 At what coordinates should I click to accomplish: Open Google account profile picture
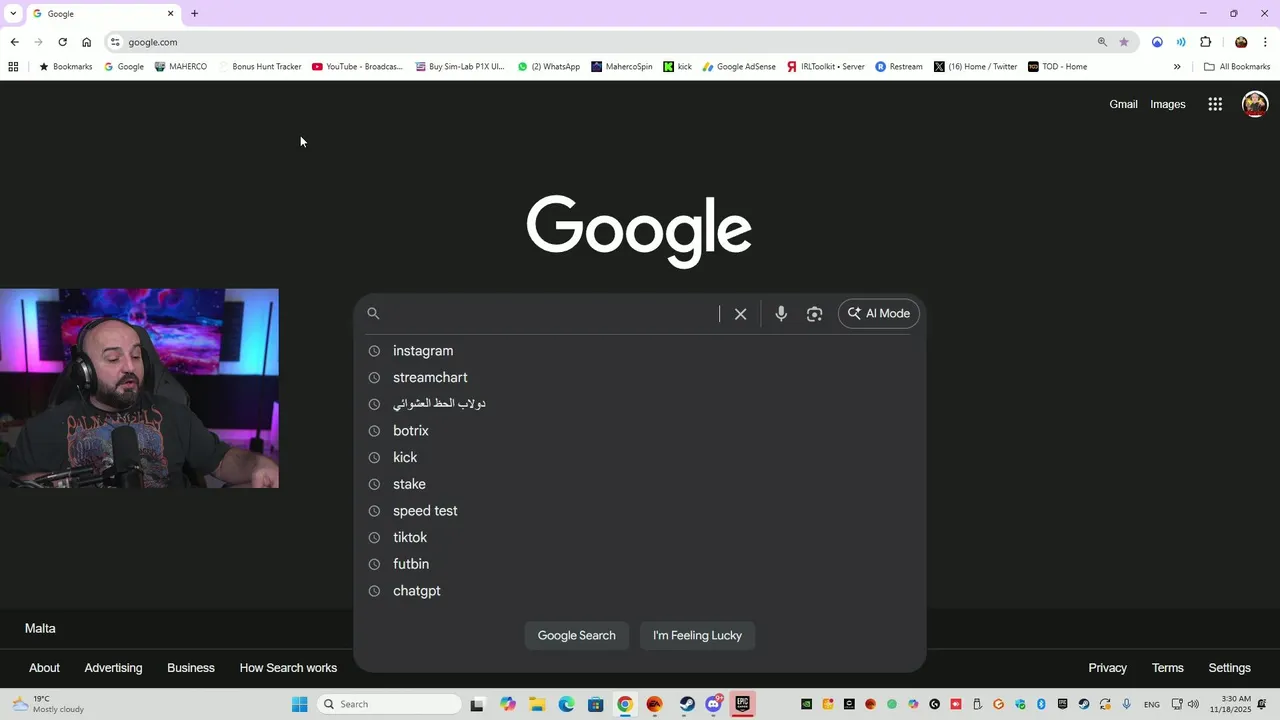1255,104
